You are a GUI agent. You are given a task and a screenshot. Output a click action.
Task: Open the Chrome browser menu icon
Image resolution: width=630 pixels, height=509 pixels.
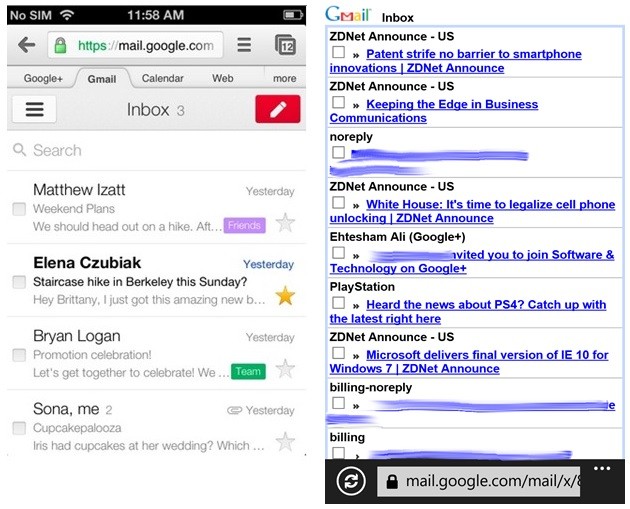[244, 45]
